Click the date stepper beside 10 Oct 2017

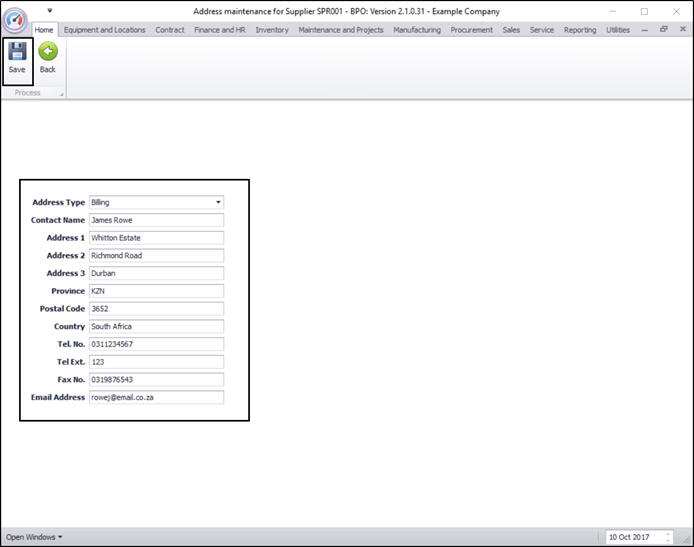click(668, 537)
